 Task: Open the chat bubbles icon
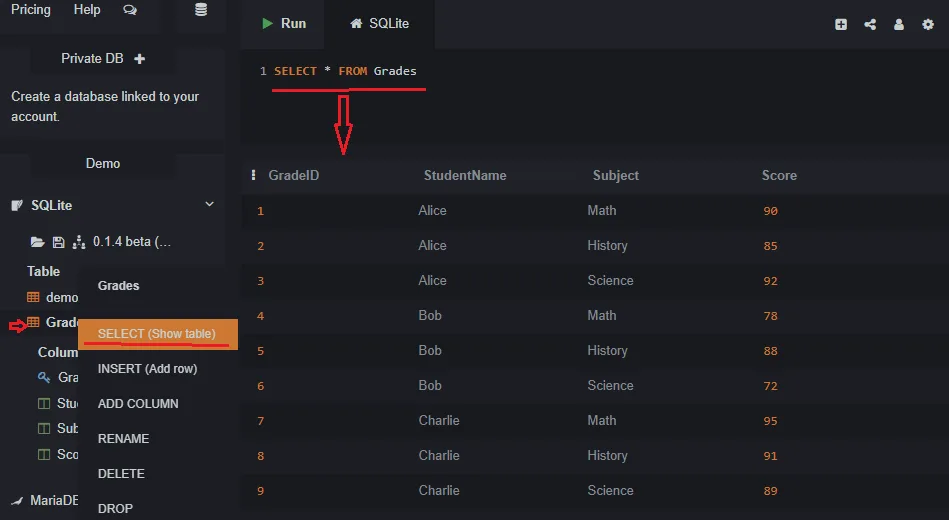point(130,10)
